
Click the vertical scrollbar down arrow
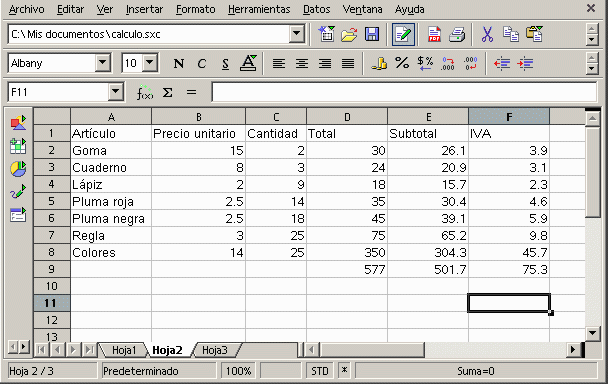592,333
